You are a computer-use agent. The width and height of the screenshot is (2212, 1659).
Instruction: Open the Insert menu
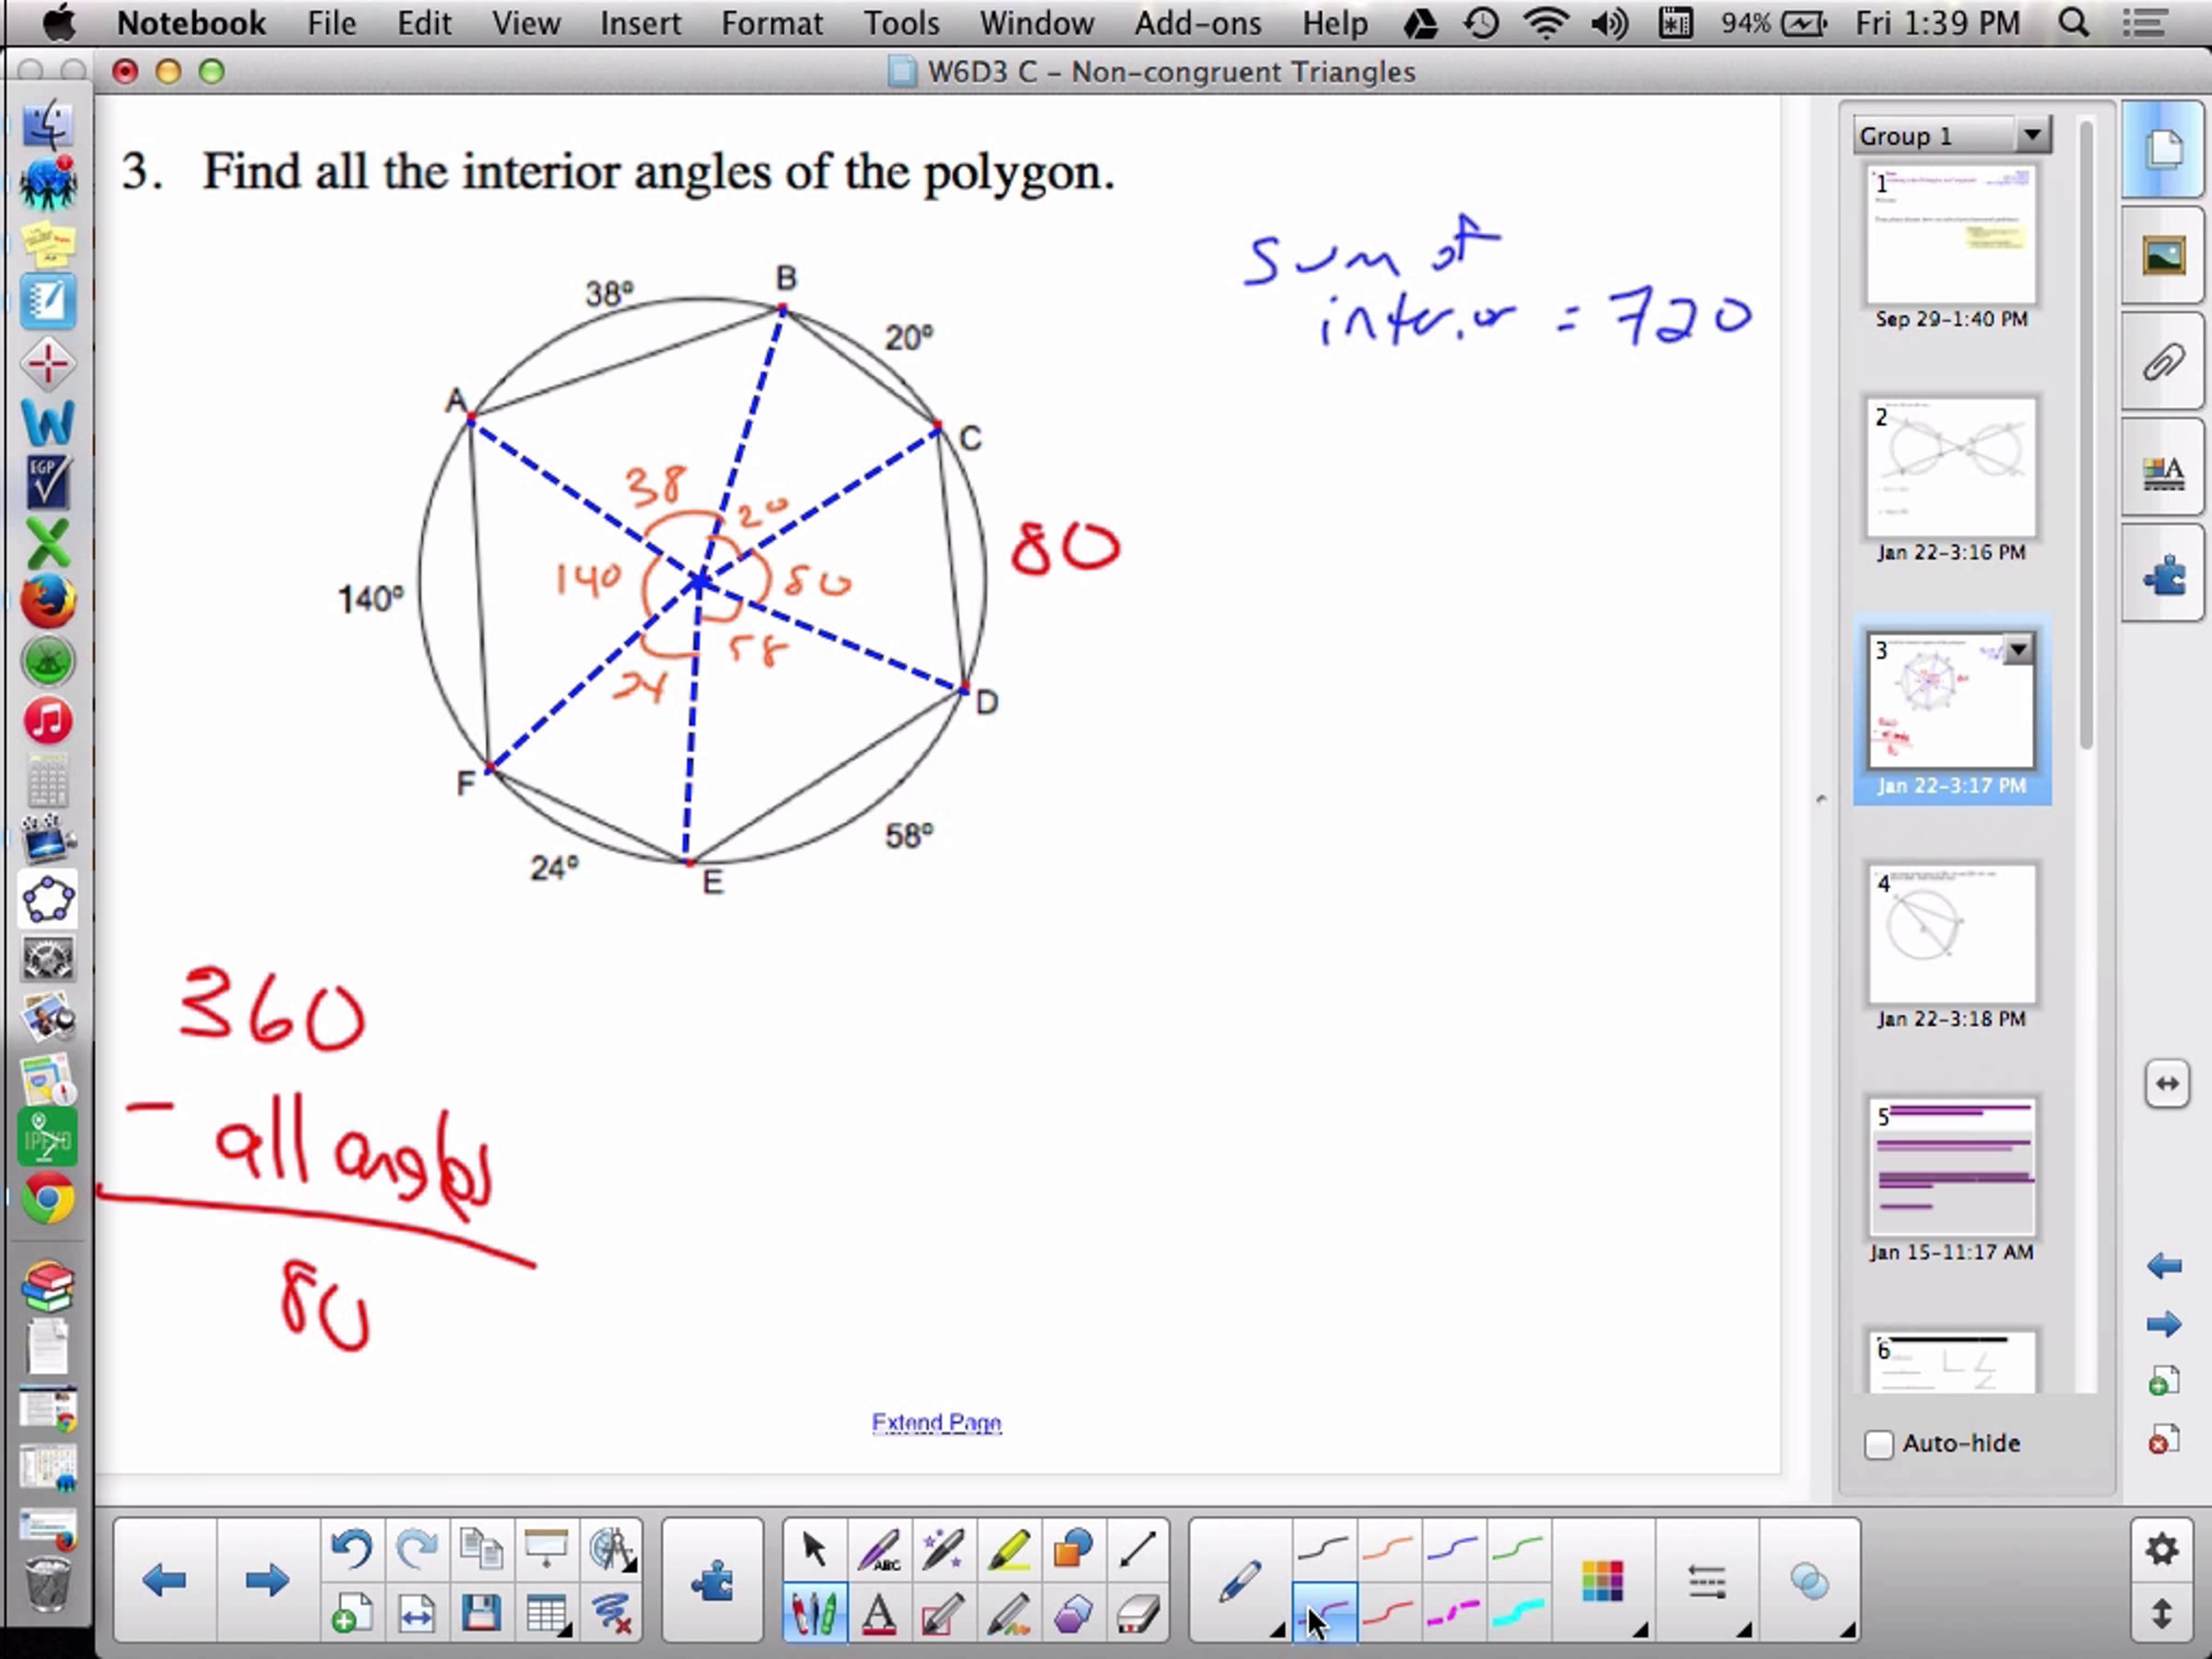tap(640, 22)
